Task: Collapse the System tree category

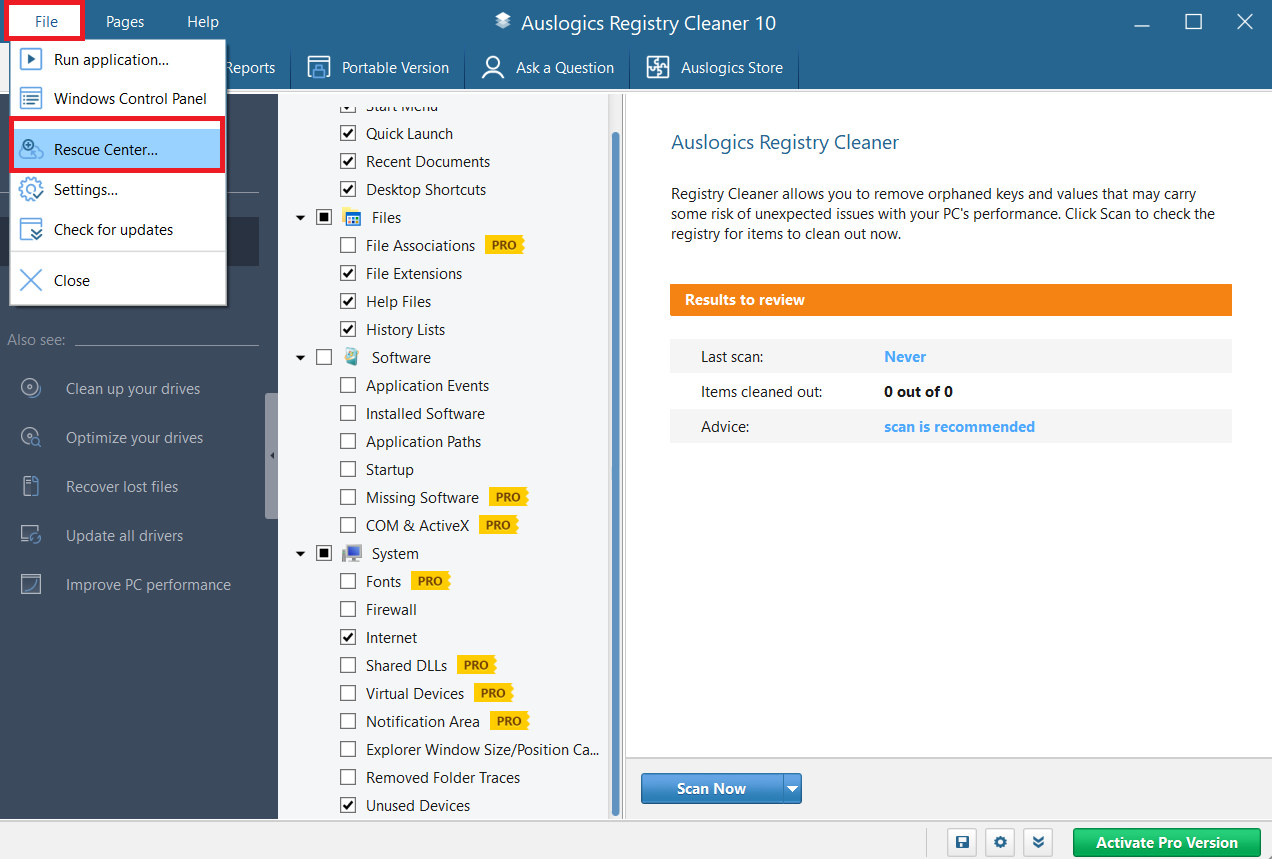Action: coord(301,554)
